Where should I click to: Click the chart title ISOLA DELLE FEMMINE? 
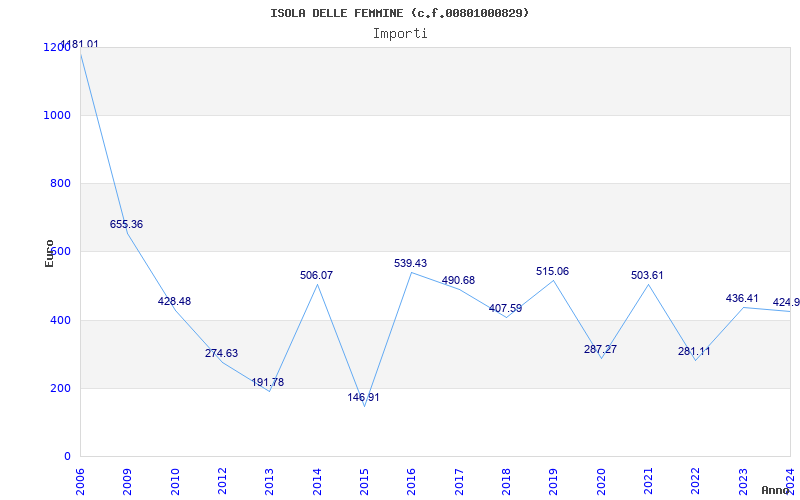[x=400, y=13]
